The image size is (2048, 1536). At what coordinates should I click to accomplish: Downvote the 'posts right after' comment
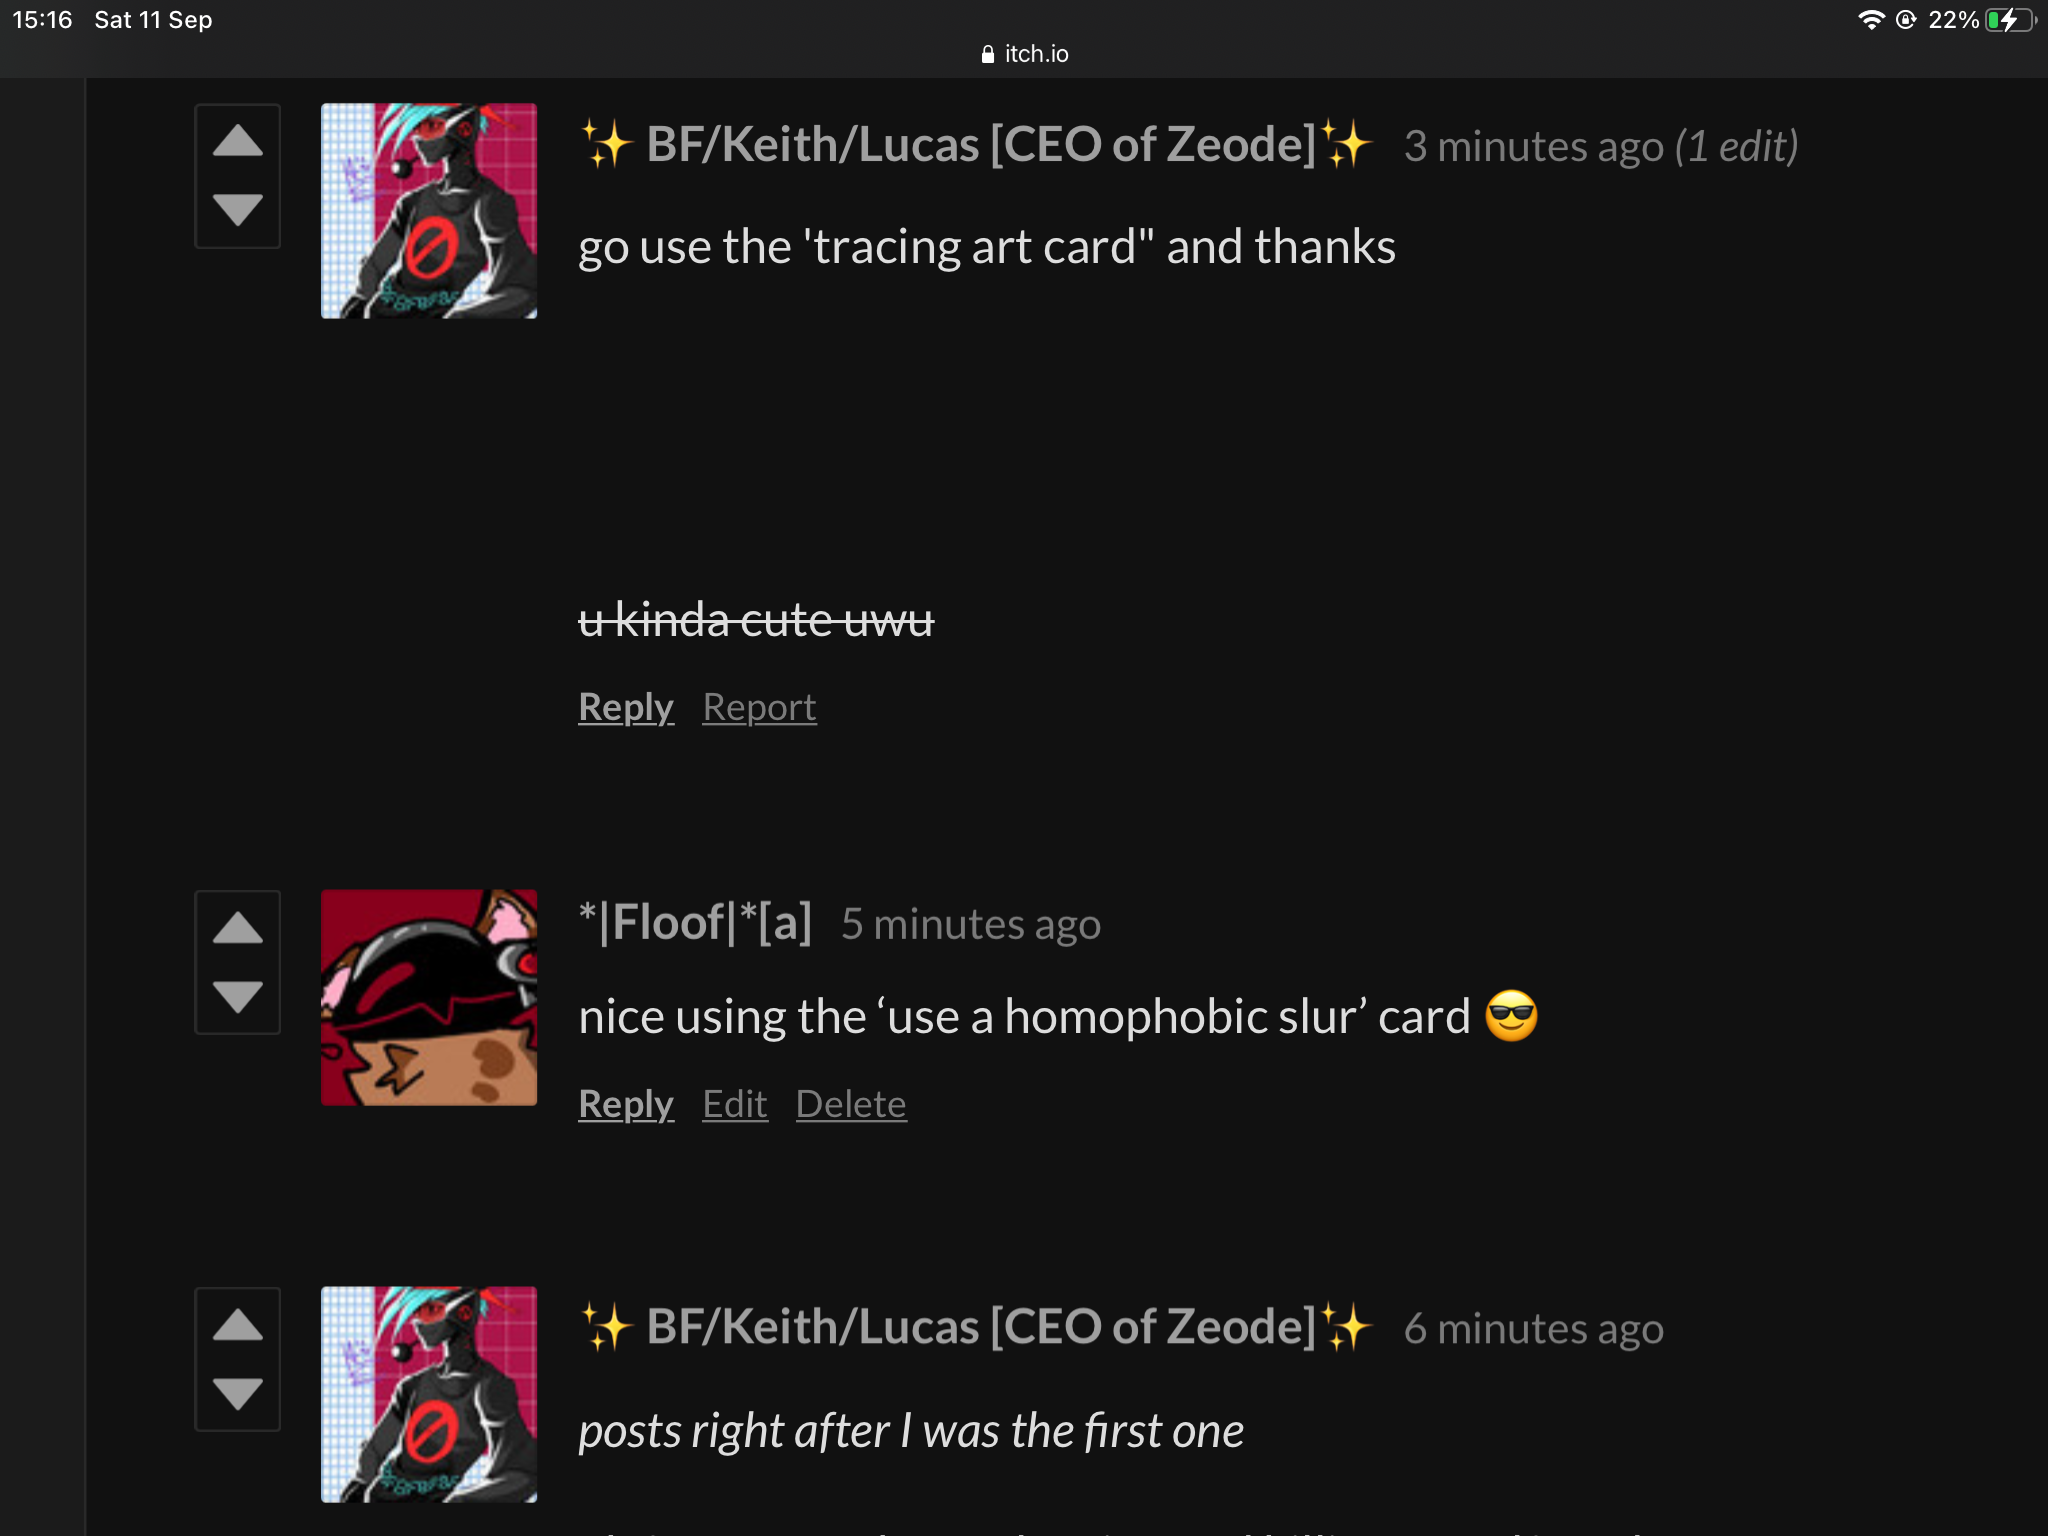point(237,1393)
